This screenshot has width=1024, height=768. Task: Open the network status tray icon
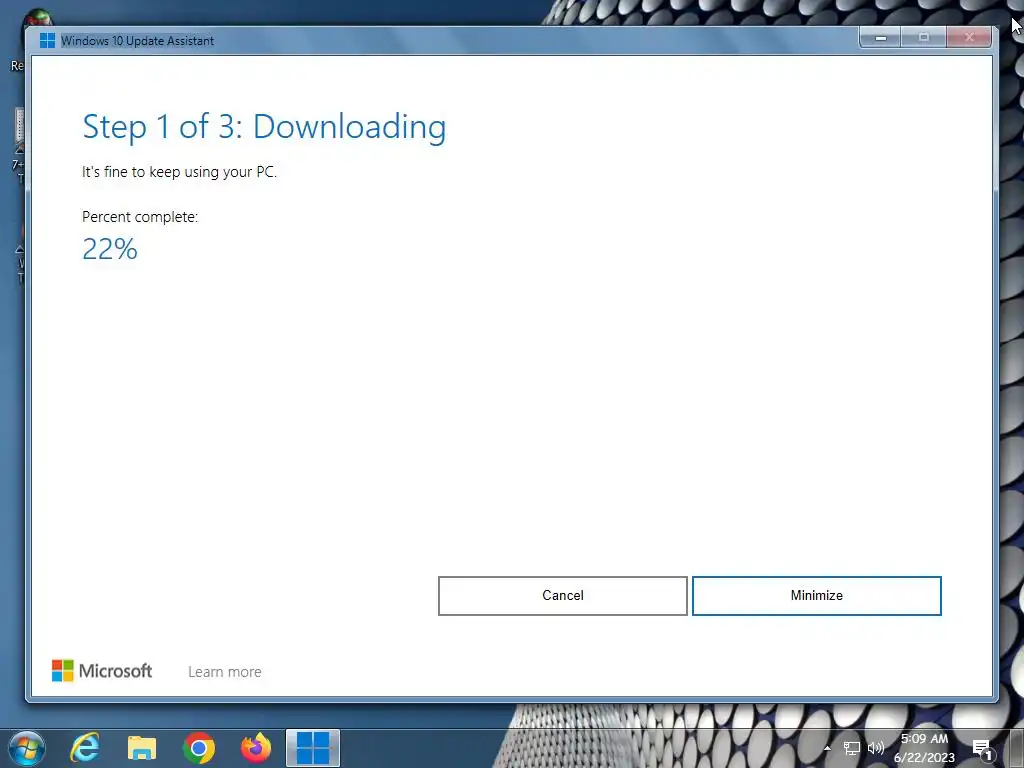852,748
